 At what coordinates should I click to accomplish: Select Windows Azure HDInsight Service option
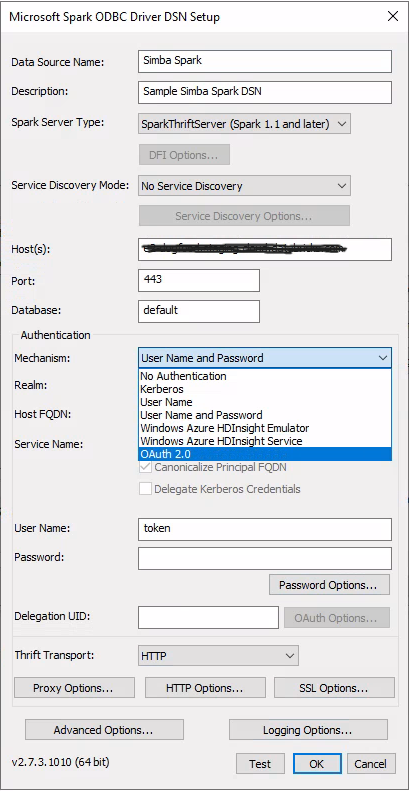265,441
